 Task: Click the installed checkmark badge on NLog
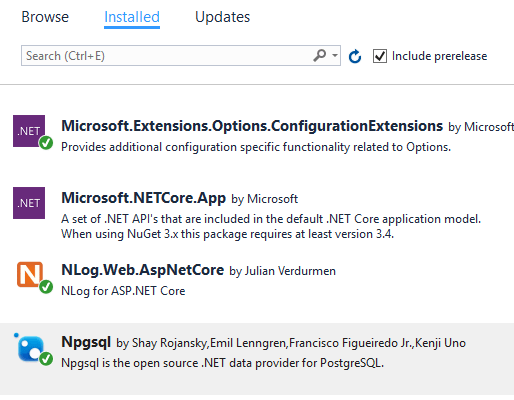coord(46,287)
